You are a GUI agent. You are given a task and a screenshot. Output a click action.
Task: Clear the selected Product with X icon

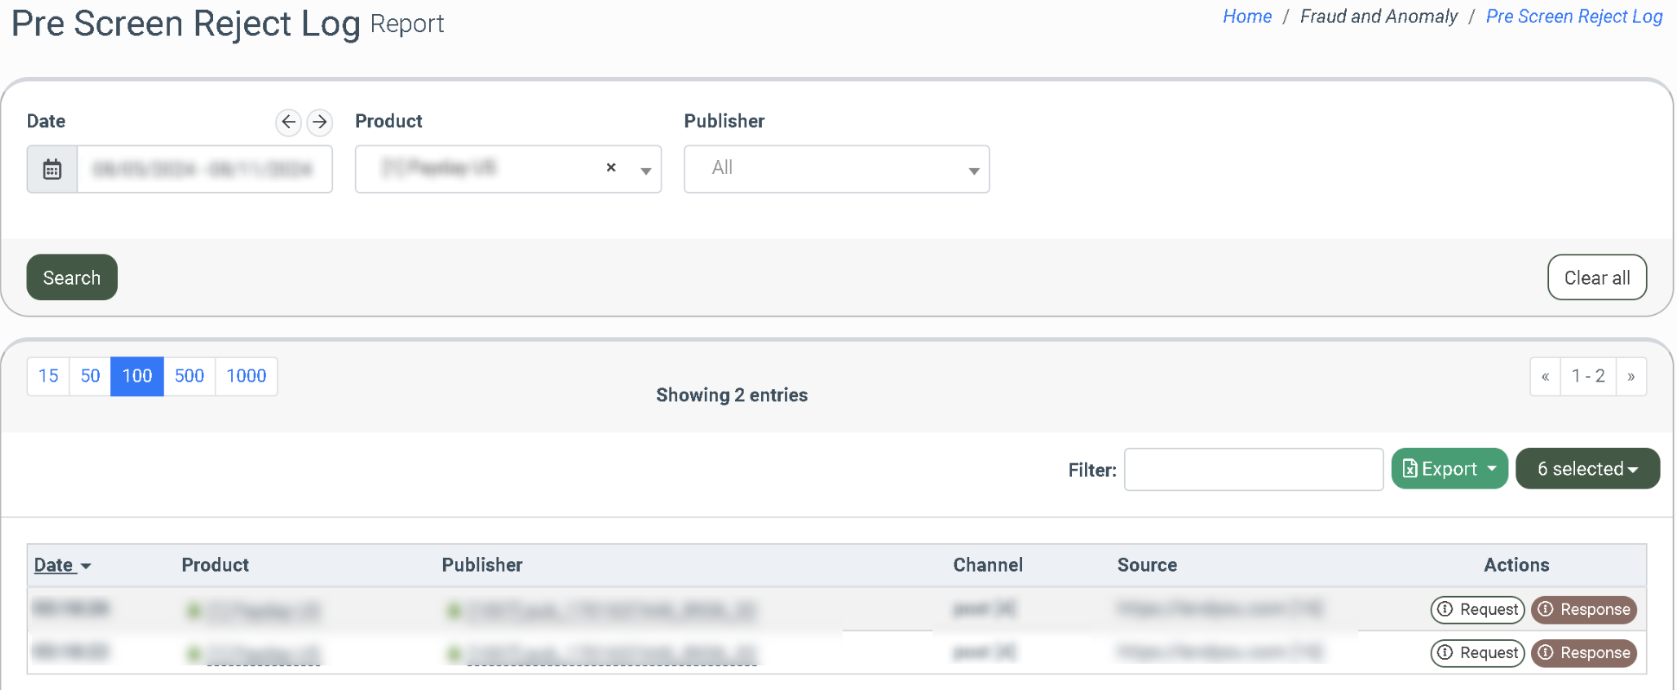pos(611,168)
